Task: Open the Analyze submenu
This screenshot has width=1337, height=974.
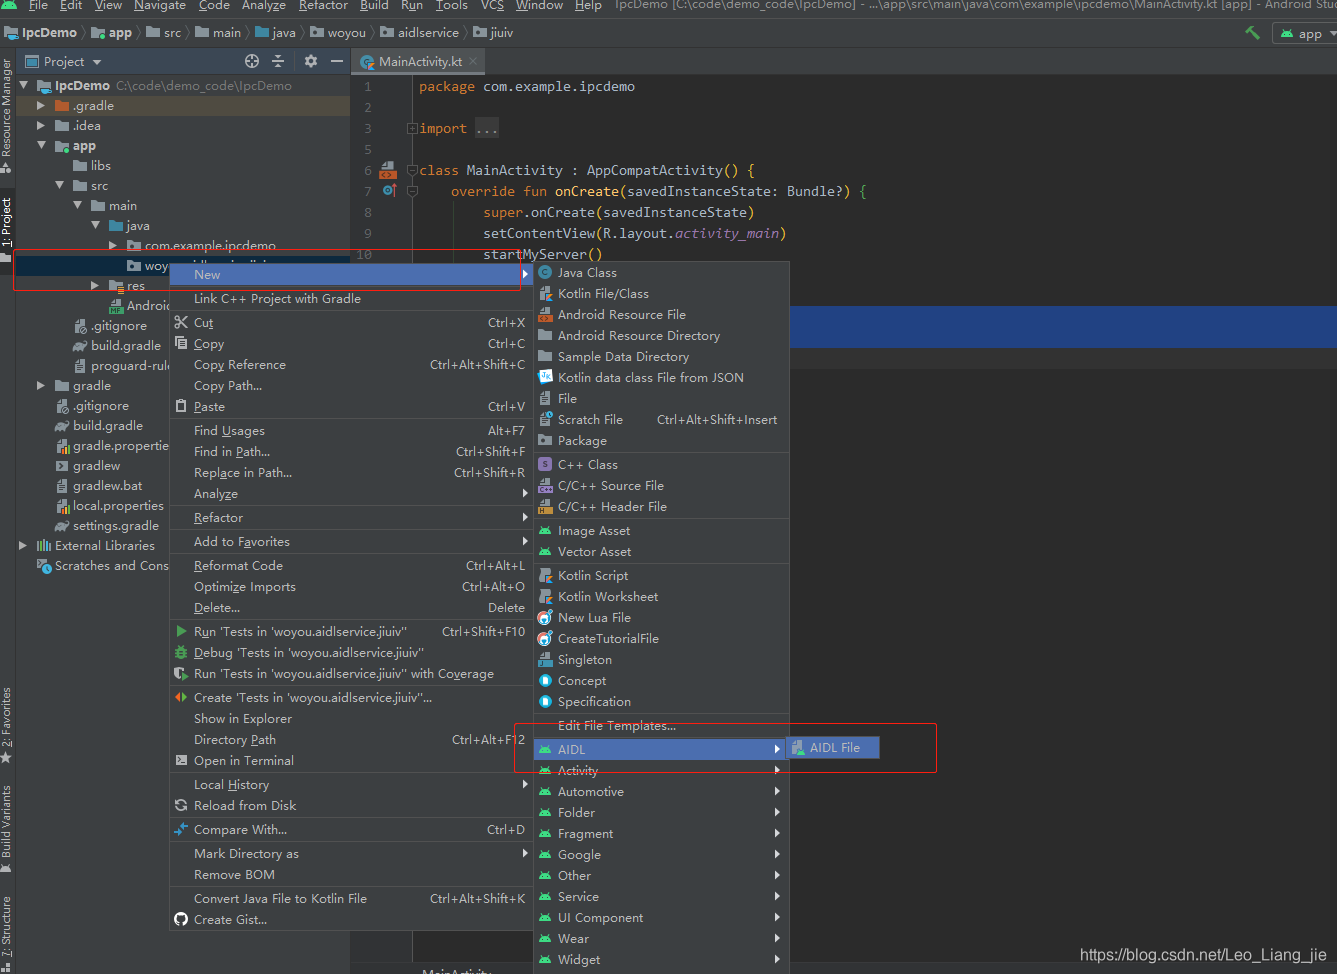Action: (350, 493)
